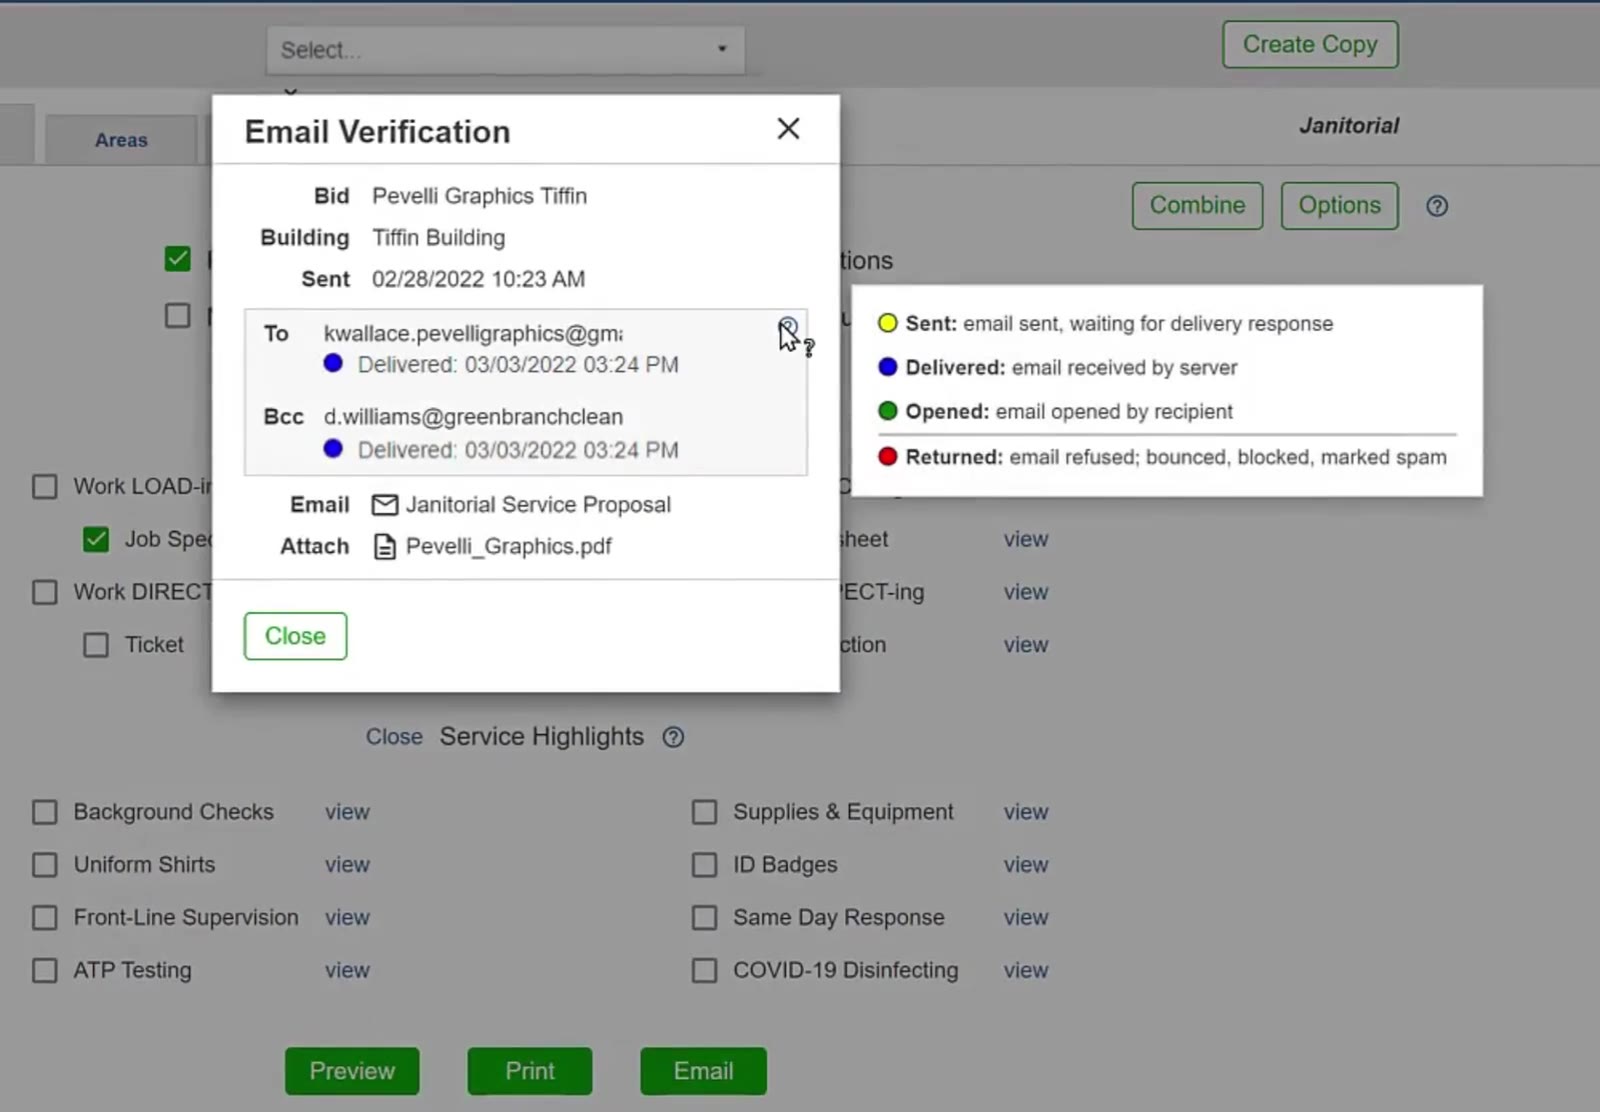Viewport: 1600px width, 1112px height.
Task: Enable the Ticket checkbox
Action: (96, 645)
